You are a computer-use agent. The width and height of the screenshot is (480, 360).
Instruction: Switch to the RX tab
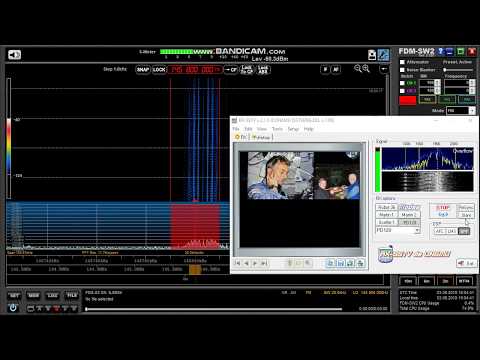pos(241,137)
